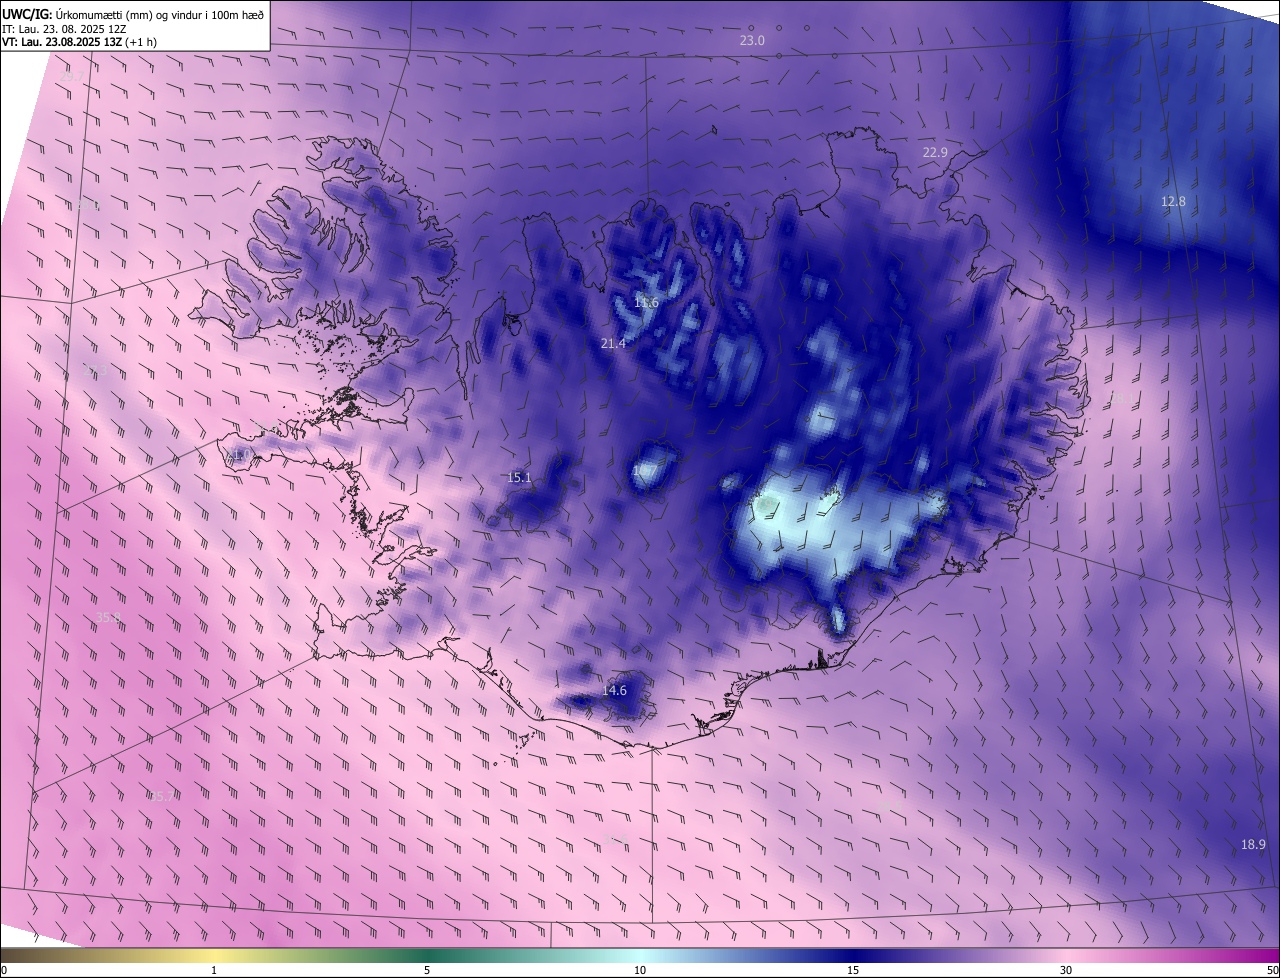This screenshot has width=1280, height=978.
Task: Click the faint 27.3 value label
Action: (x=95, y=370)
